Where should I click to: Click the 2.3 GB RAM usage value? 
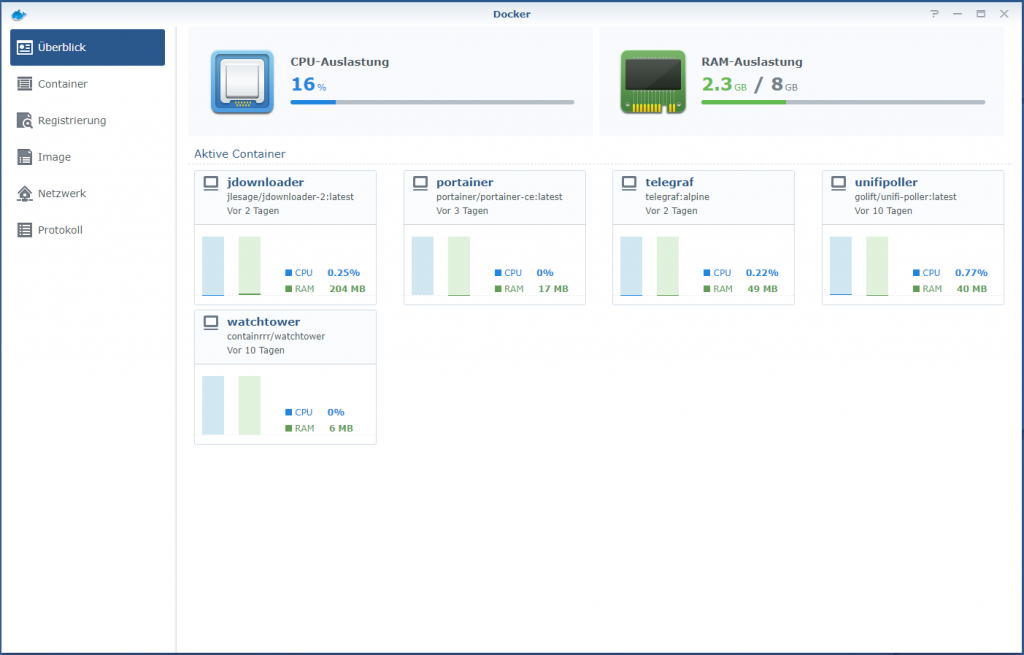point(724,84)
